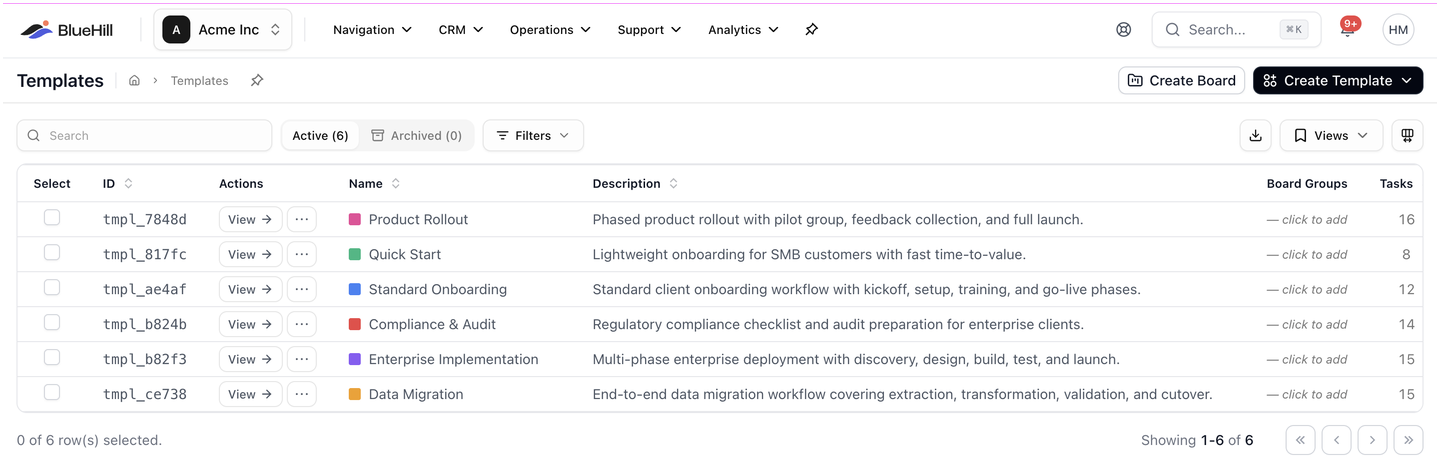Select checkbox for tmpl_ae4af row
This screenshot has height=470, width=1440.
pos(52,288)
